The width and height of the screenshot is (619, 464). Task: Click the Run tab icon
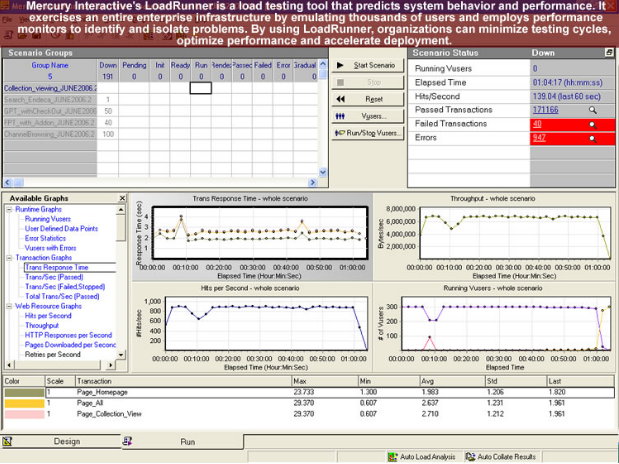tap(127, 441)
